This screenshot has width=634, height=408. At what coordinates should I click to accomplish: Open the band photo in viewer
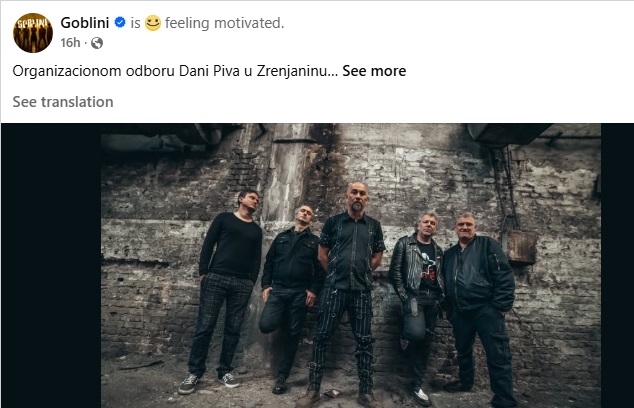coord(351,266)
